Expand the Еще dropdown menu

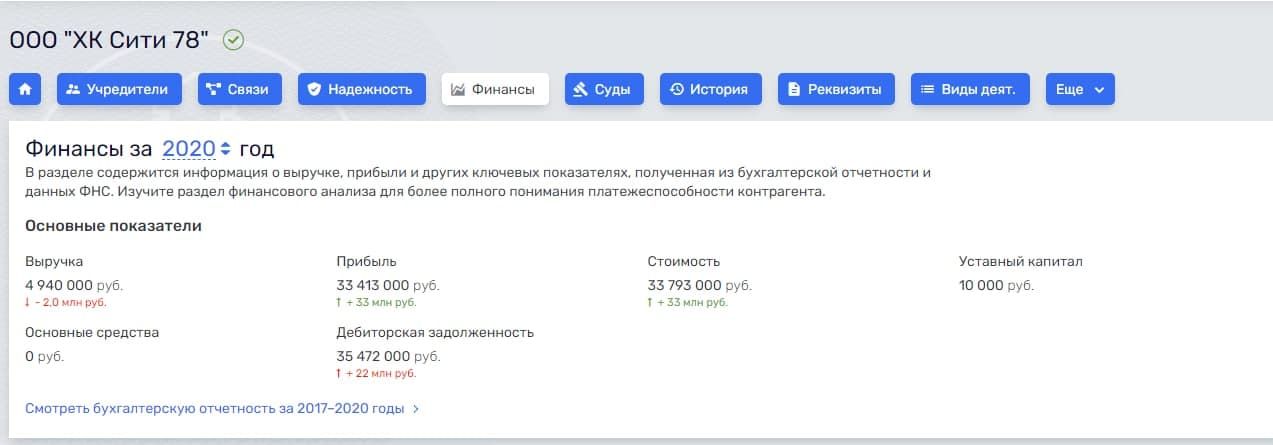1080,89
